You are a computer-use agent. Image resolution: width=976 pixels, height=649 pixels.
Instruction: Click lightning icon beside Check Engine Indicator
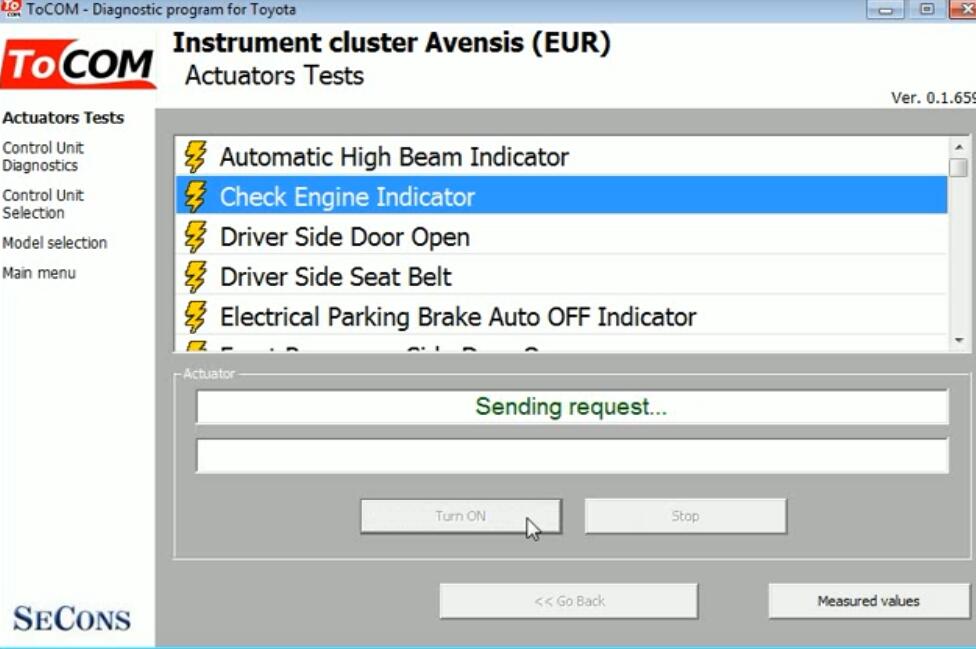pos(195,197)
